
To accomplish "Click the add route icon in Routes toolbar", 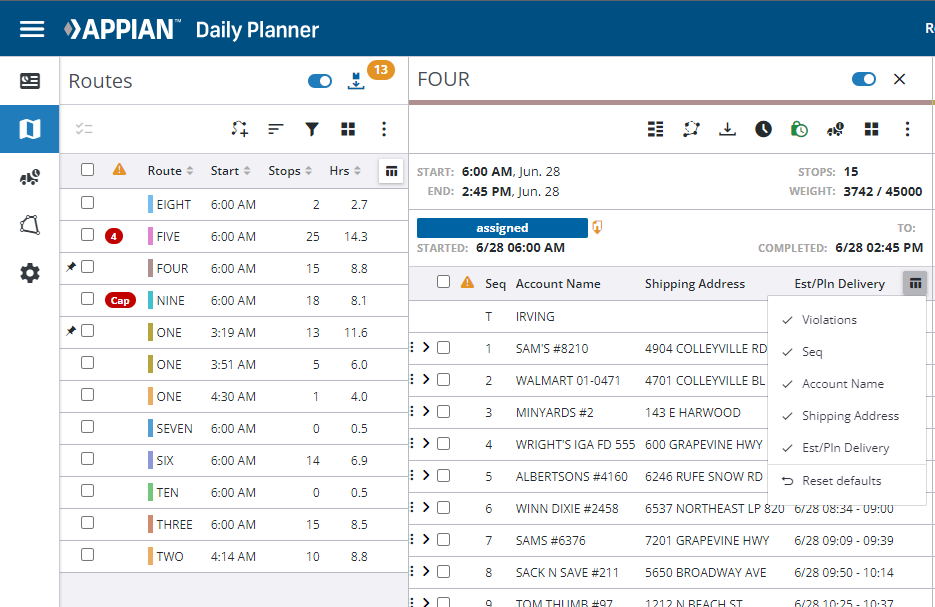I will click(240, 129).
